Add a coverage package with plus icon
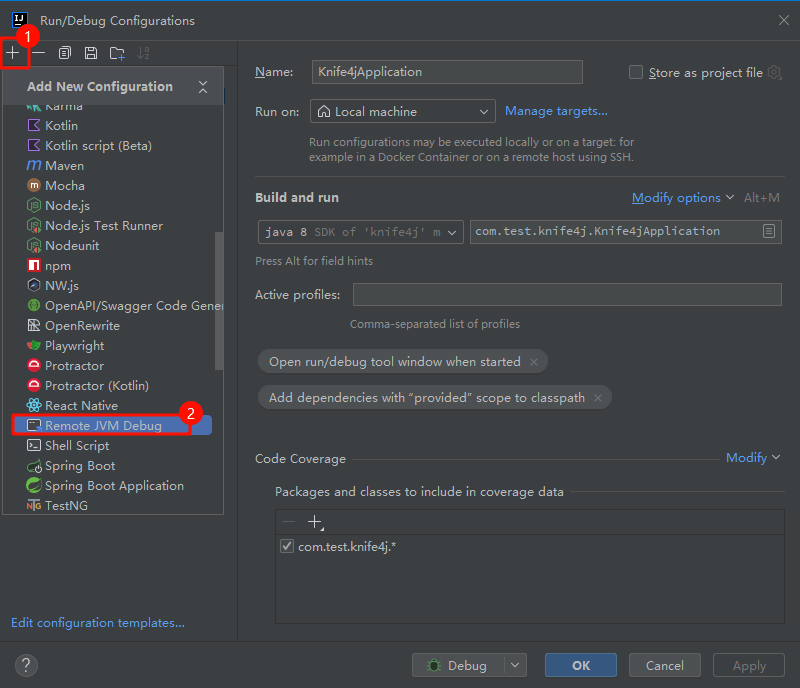The height and width of the screenshot is (688, 800). tap(315, 522)
